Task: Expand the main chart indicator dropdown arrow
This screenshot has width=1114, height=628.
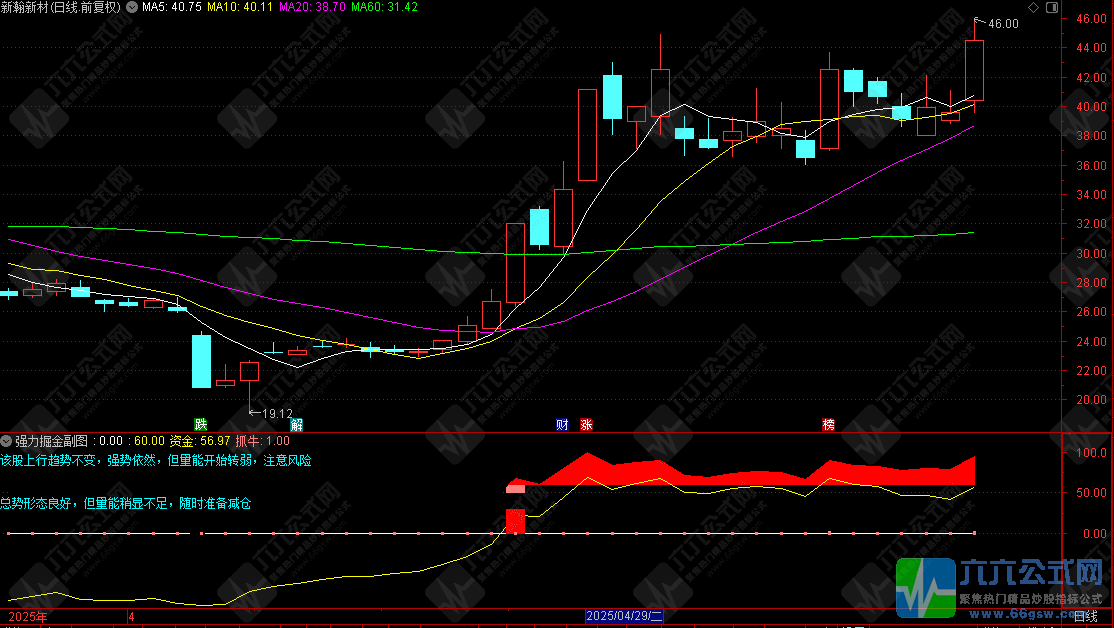Action: point(133,7)
